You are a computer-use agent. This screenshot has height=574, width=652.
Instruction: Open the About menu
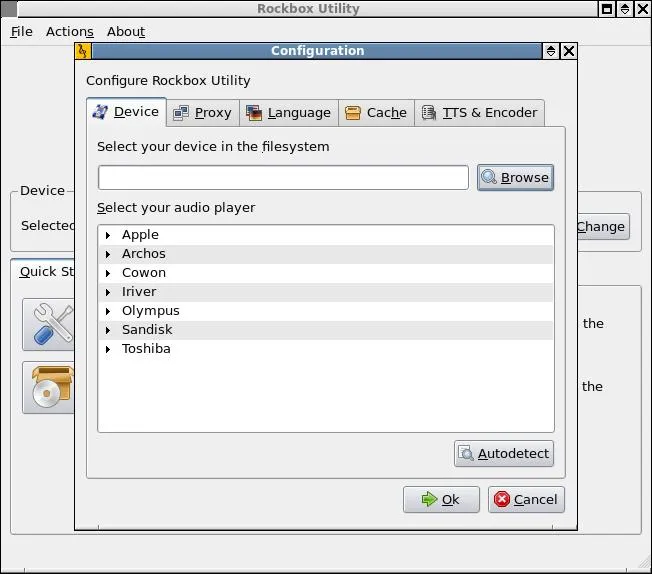coord(126,32)
